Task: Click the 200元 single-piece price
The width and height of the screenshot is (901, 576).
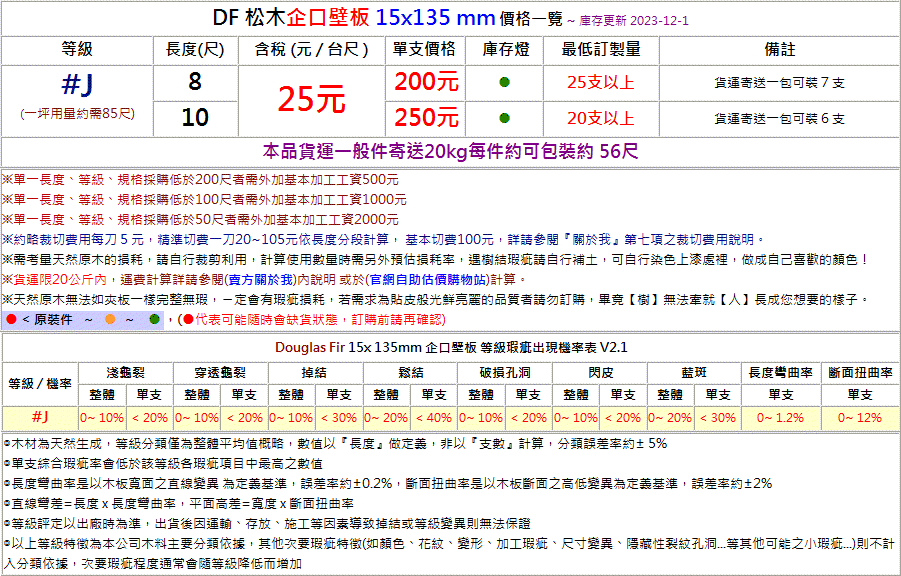Action: pos(425,82)
